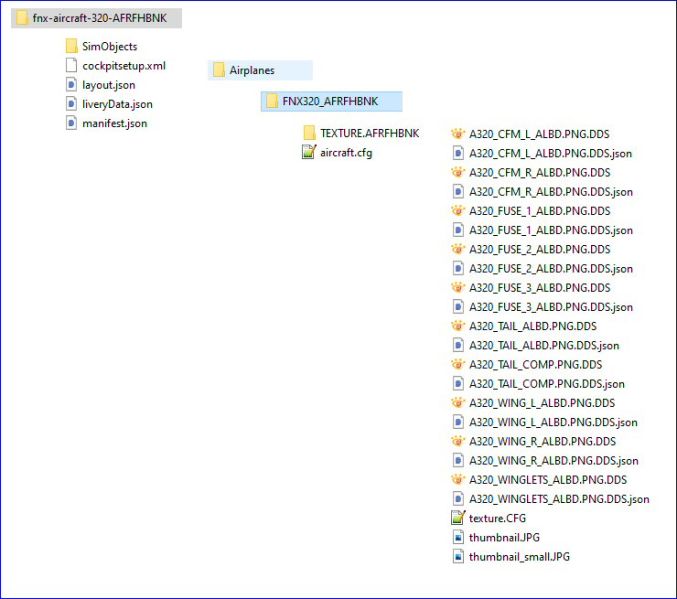Click the A320_WING_L_ALBD.PNG.DDS image icon
The height and width of the screenshot is (599, 677).
pos(458,403)
